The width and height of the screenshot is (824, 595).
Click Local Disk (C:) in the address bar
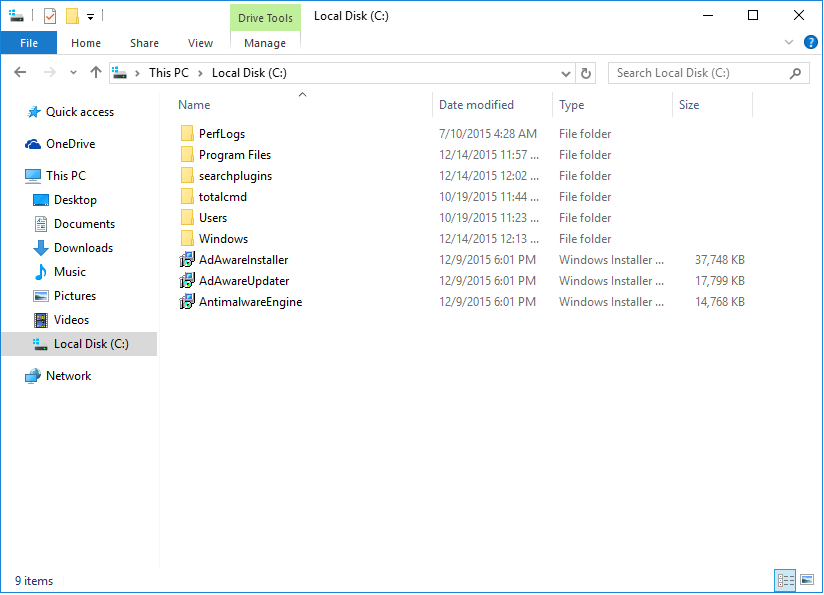(x=249, y=73)
